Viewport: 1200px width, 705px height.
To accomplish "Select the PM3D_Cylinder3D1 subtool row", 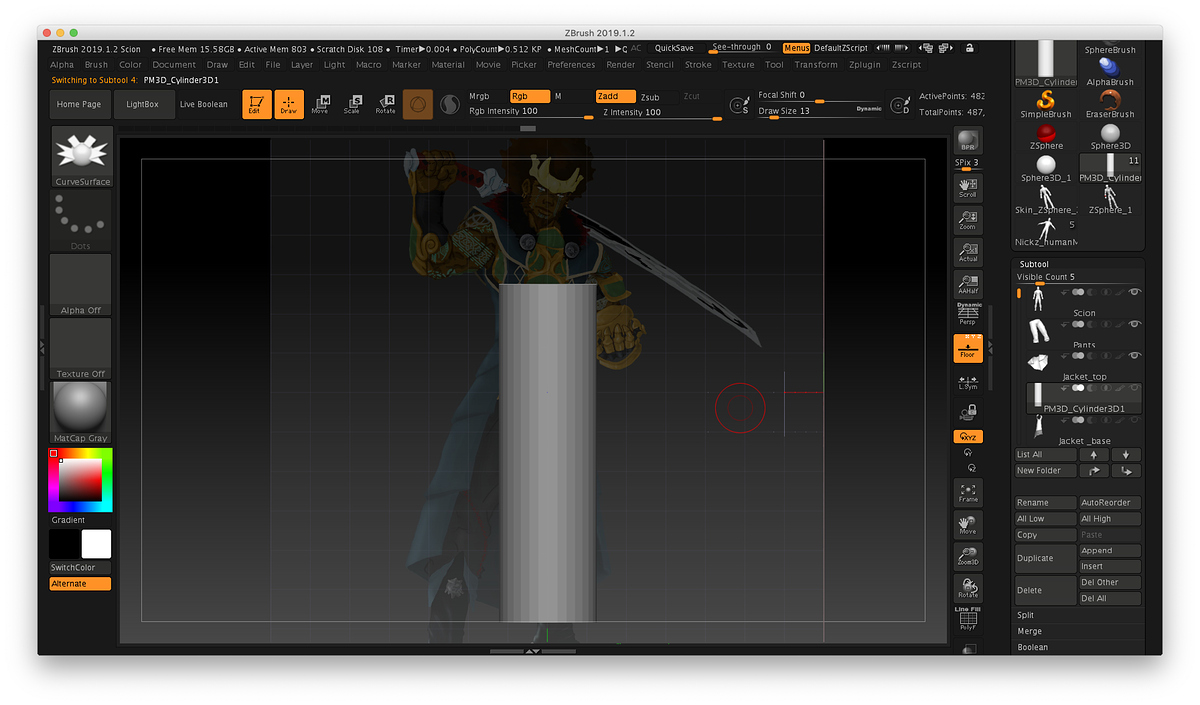I will pos(1084,397).
